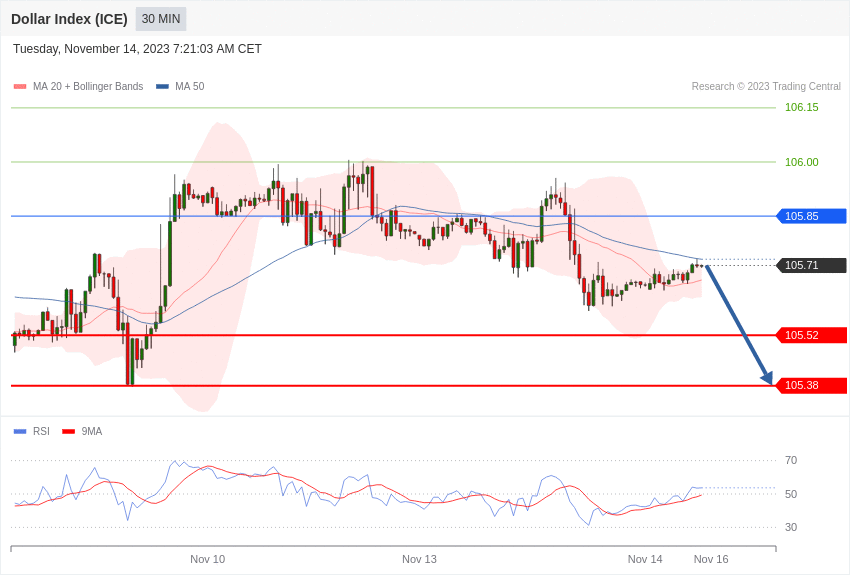This screenshot has width=850, height=576.
Task: Click the 9MA legend label
Action: click(x=92, y=431)
